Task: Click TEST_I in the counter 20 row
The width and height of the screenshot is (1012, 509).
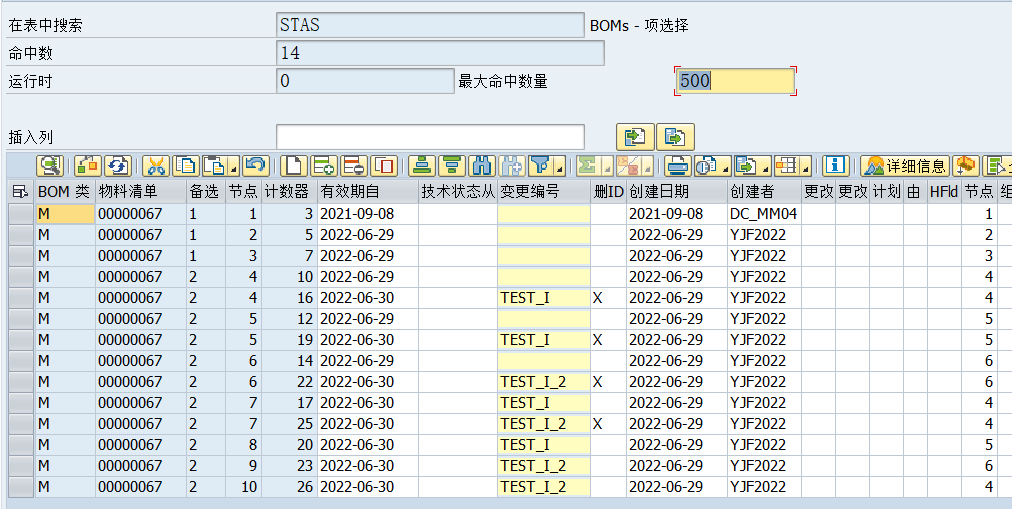Action: point(543,444)
